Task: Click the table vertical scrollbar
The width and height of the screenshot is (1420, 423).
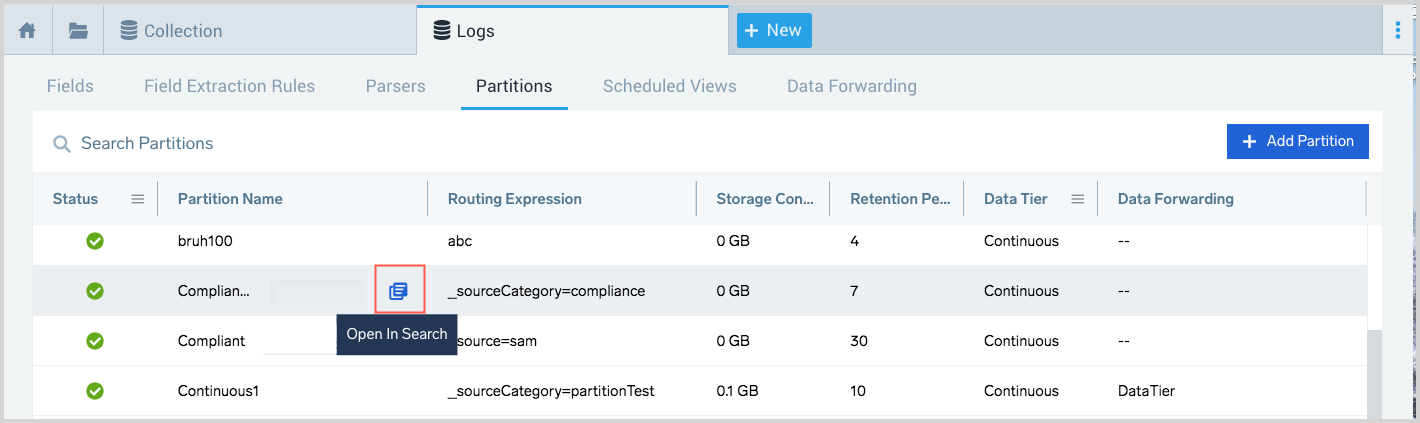Action: (x=1375, y=370)
